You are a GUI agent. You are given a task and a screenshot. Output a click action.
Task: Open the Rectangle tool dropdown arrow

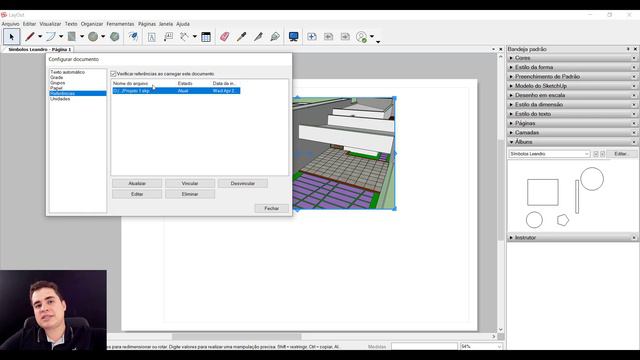(x=82, y=37)
